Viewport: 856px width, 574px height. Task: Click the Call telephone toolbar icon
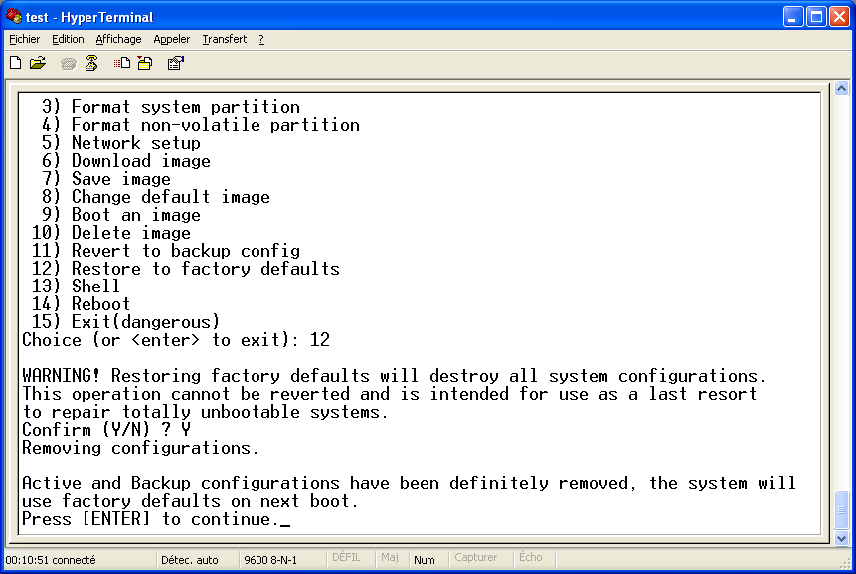click(x=68, y=64)
